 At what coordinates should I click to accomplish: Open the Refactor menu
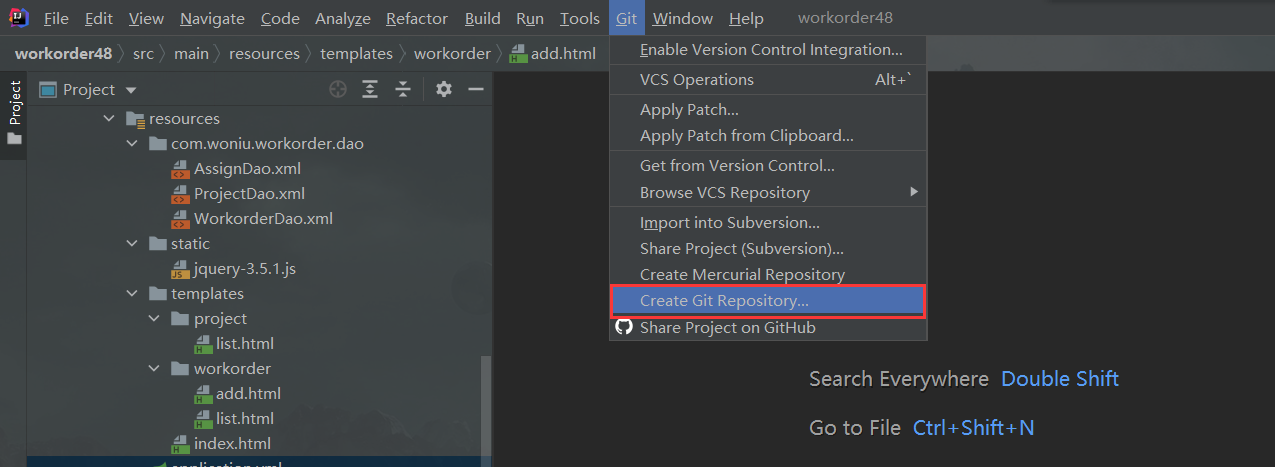(x=417, y=19)
